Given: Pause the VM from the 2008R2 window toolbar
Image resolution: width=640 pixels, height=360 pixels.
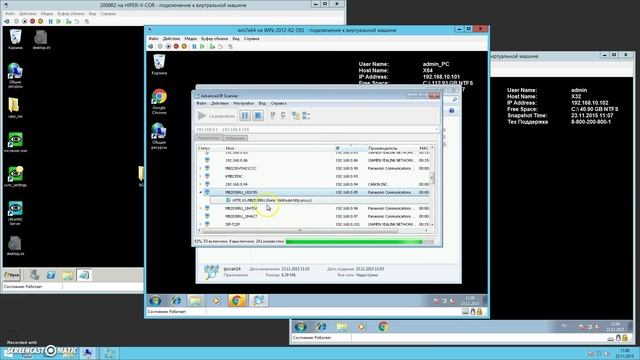Looking at the screenshot, I should 51,21.
